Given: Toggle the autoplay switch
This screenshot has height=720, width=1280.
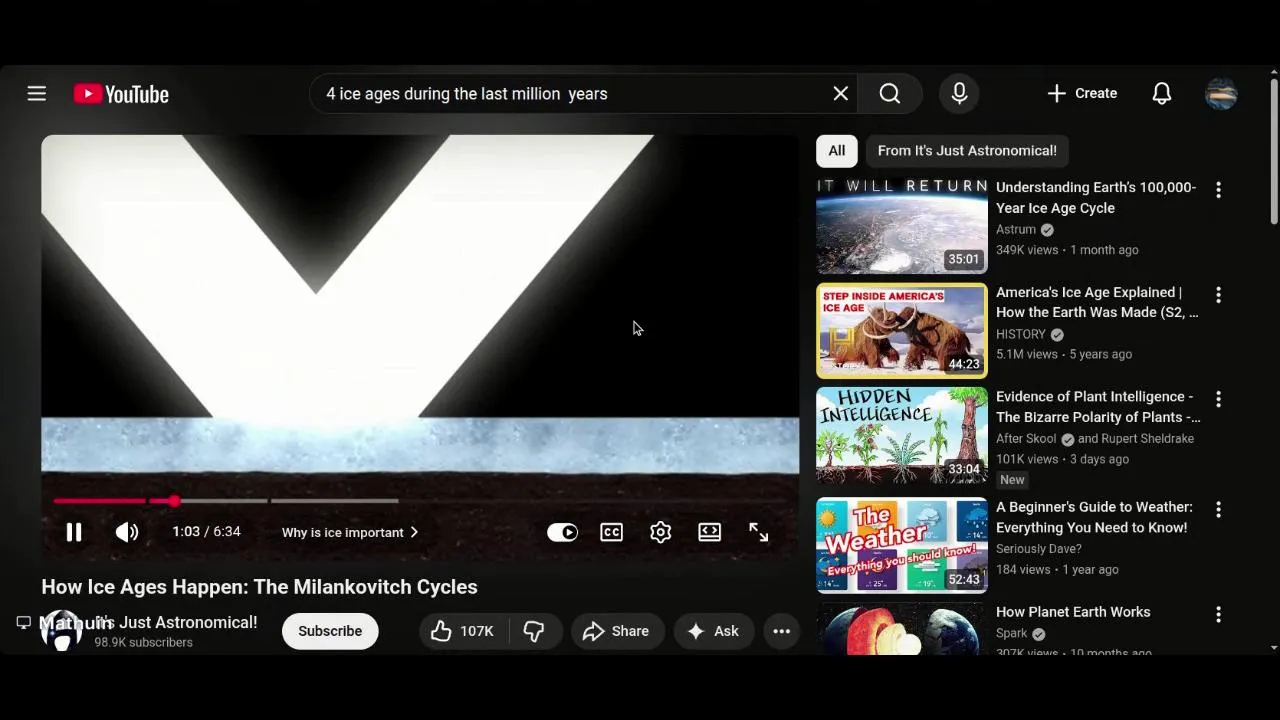Looking at the screenshot, I should point(562,532).
